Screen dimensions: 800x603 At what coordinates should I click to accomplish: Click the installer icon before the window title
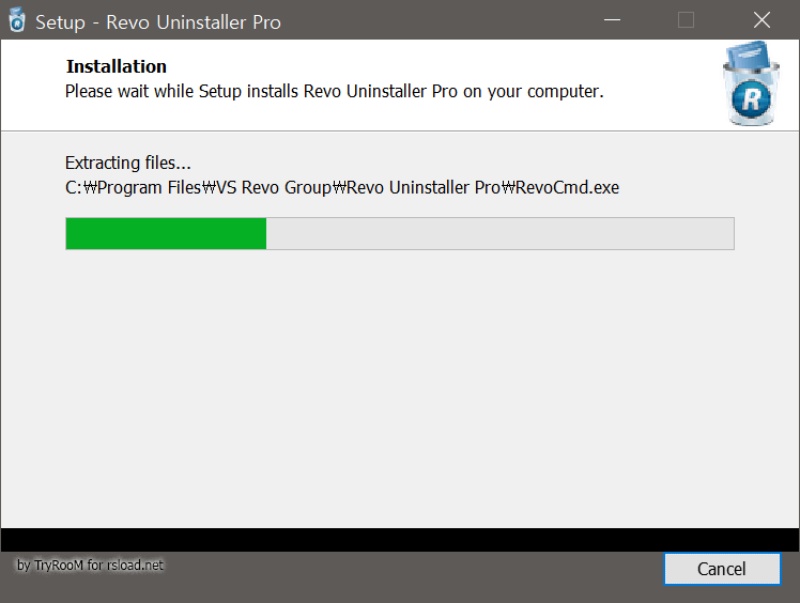[x=16, y=20]
